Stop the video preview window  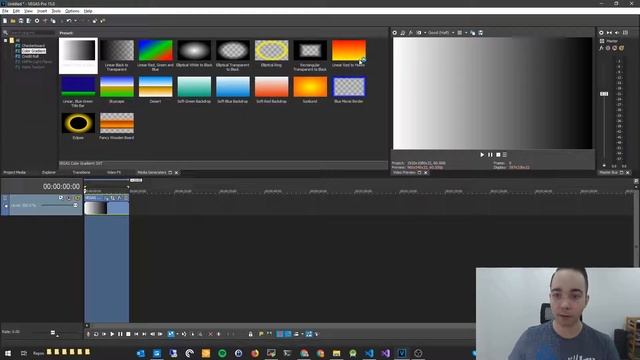498,155
